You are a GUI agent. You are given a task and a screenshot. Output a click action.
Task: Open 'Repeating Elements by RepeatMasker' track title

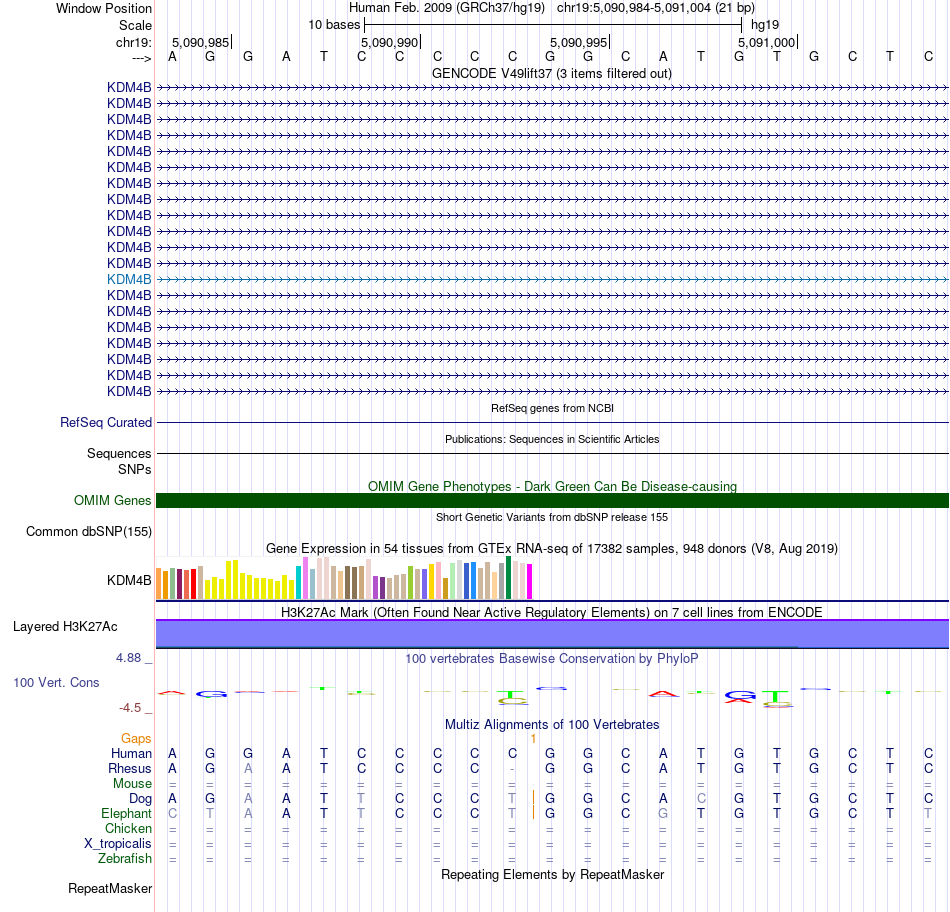coord(553,874)
